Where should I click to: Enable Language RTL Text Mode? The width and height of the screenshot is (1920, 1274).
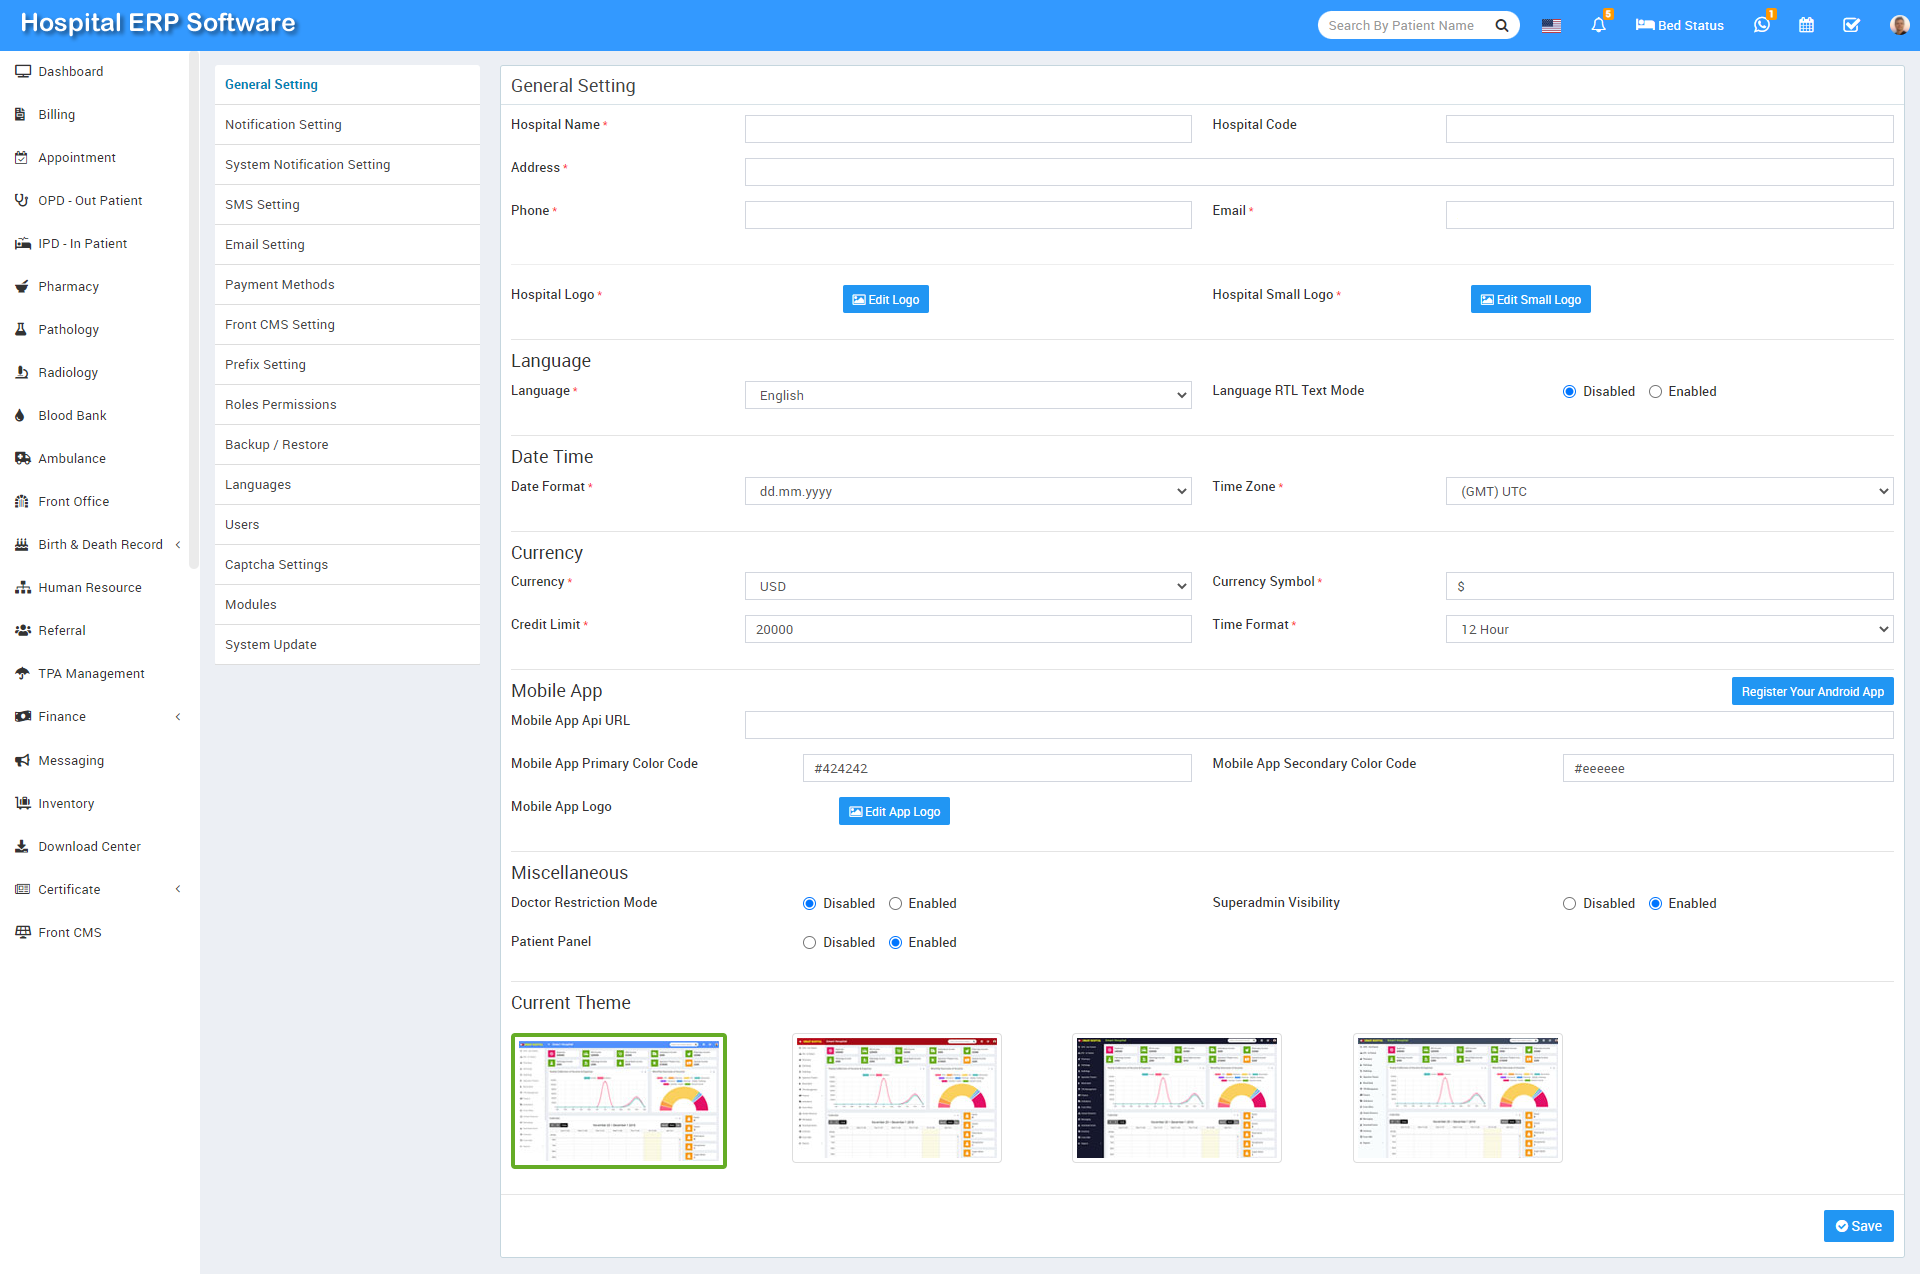(x=1655, y=392)
